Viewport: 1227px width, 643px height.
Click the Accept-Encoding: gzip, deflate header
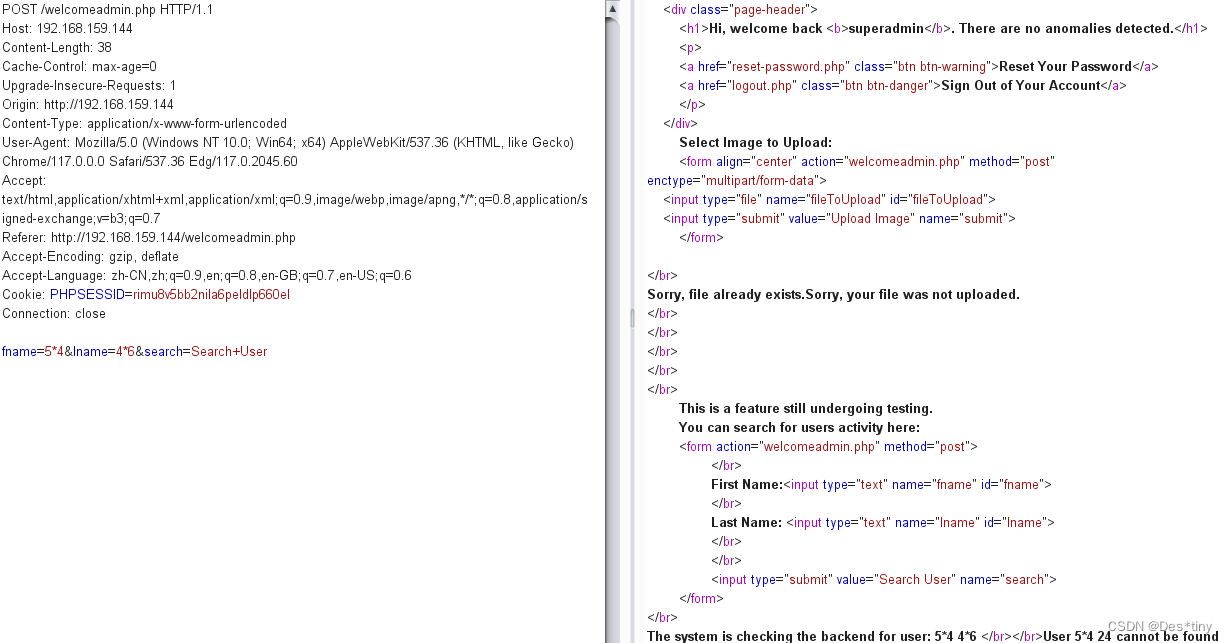click(x=90, y=257)
